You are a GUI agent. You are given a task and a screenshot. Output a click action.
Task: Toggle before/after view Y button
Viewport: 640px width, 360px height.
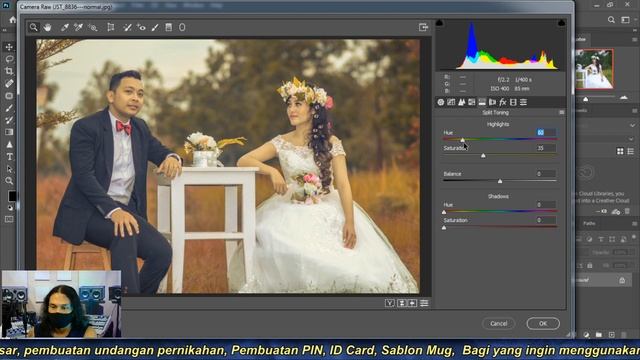point(390,303)
